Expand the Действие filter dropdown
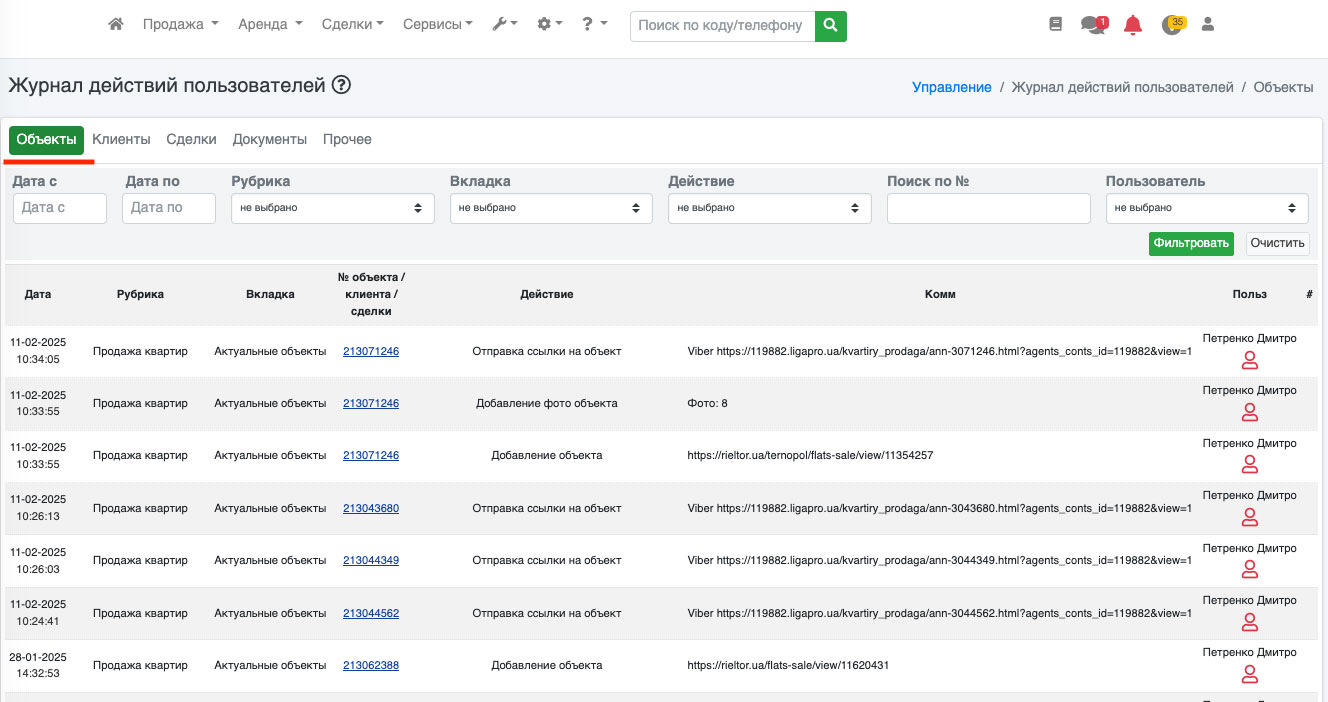Viewport: 1328px width, 702px height. tap(769, 208)
